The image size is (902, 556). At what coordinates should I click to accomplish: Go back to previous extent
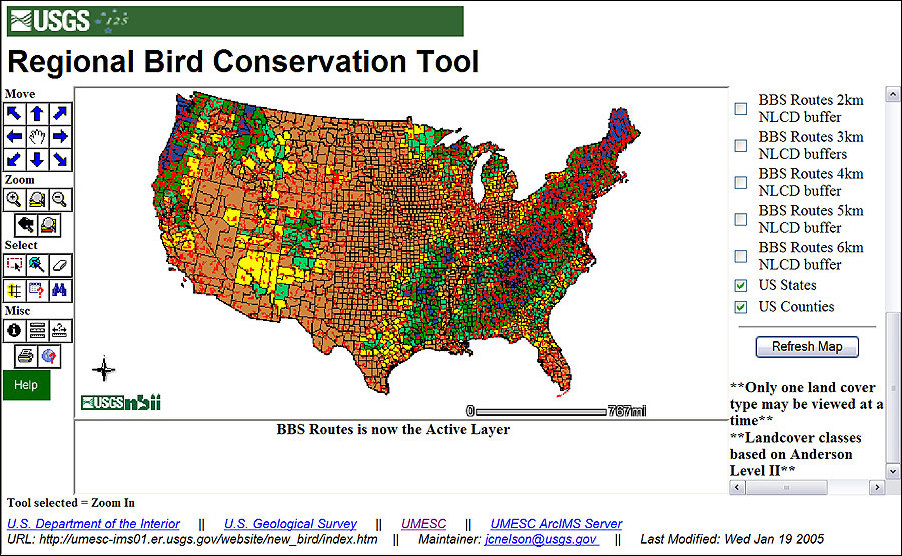coord(26,225)
